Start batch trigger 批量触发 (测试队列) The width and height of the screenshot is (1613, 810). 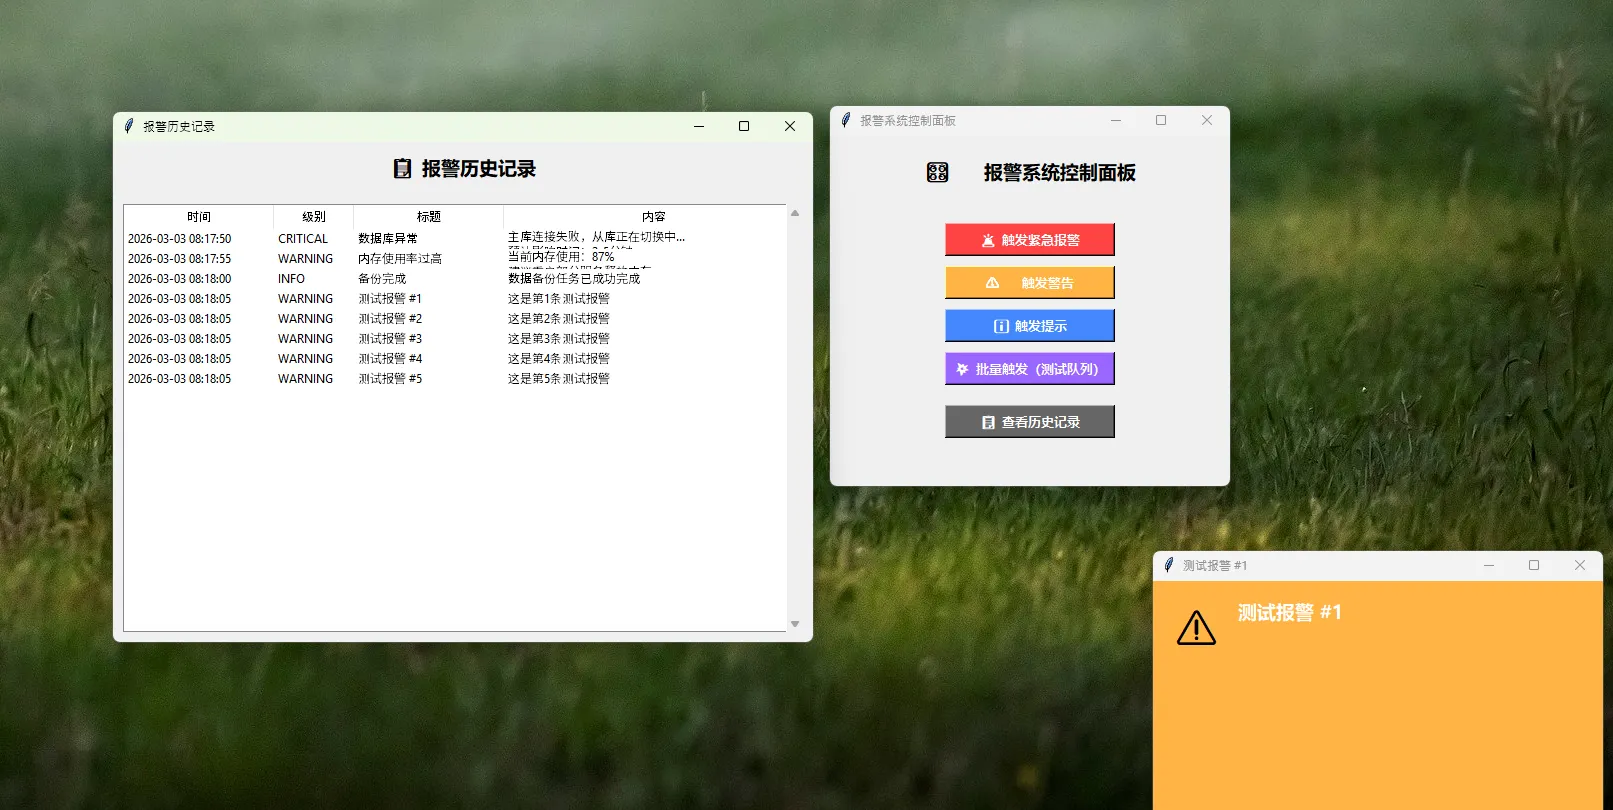pyautogui.click(x=1029, y=369)
